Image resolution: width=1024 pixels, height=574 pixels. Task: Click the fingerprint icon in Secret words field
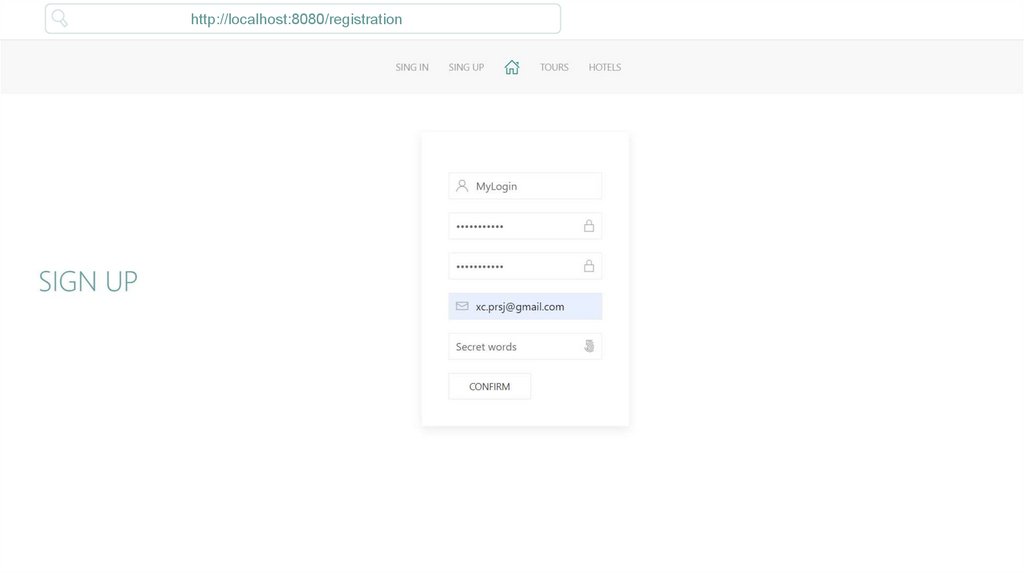[x=589, y=346]
